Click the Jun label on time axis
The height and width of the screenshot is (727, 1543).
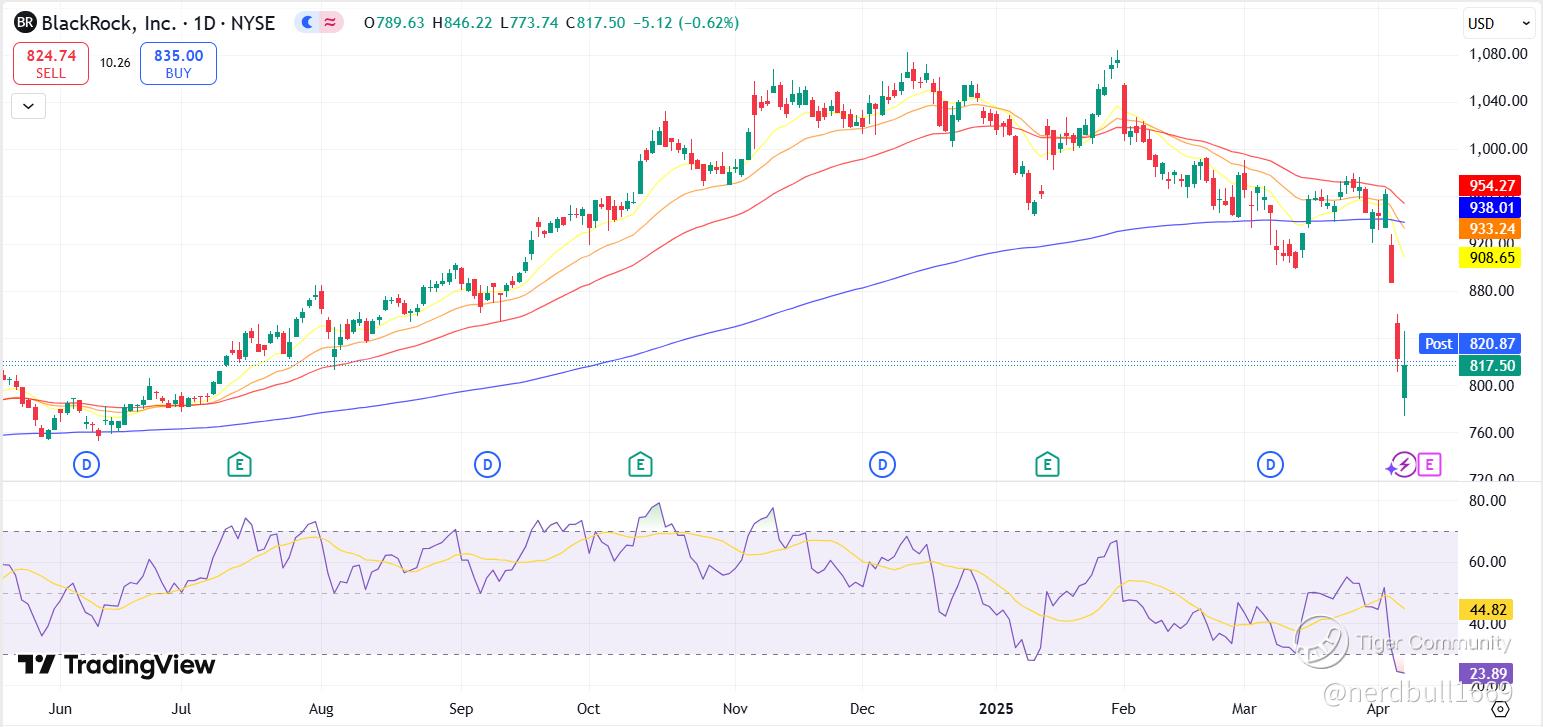coord(60,709)
